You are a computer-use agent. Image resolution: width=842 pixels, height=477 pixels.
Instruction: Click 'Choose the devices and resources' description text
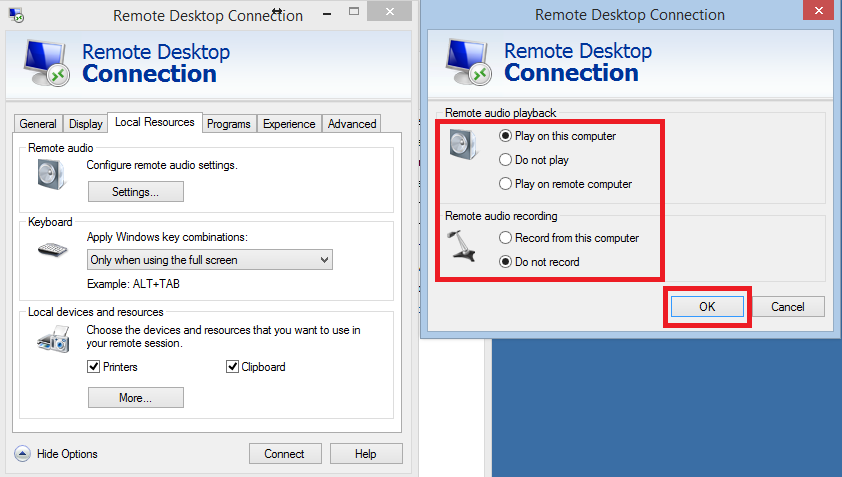pyautogui.click(x=223, y=336)
